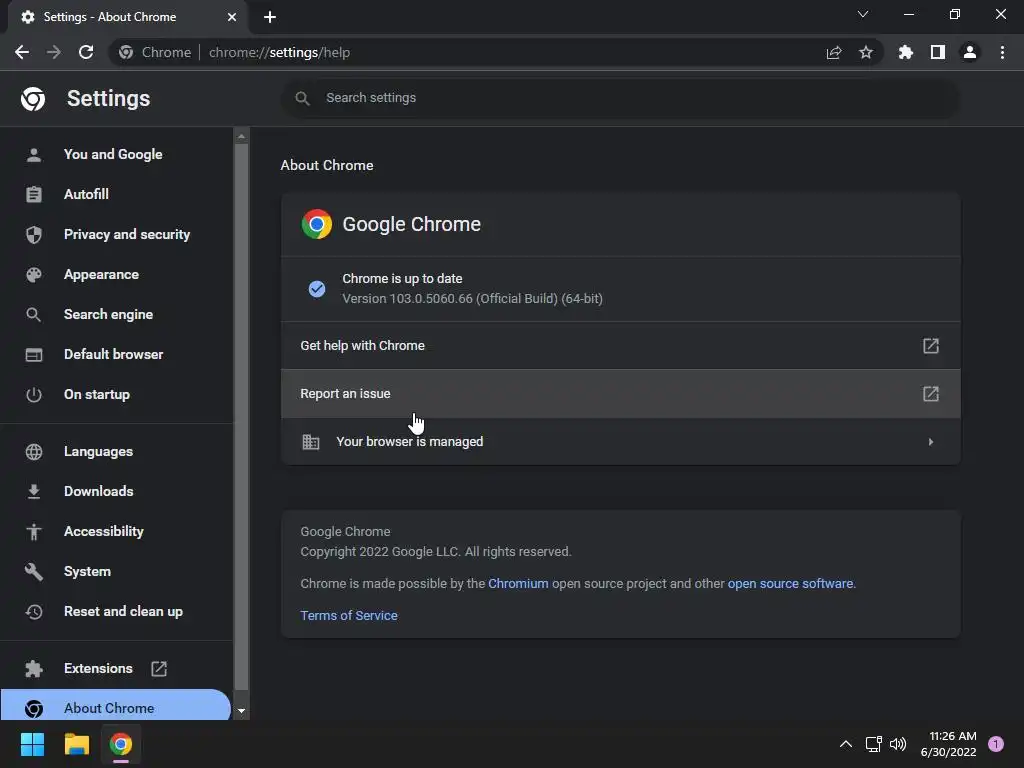Click Get help with Chrome row
This screenshot has width=1024, height=768.
coord(620,345)
